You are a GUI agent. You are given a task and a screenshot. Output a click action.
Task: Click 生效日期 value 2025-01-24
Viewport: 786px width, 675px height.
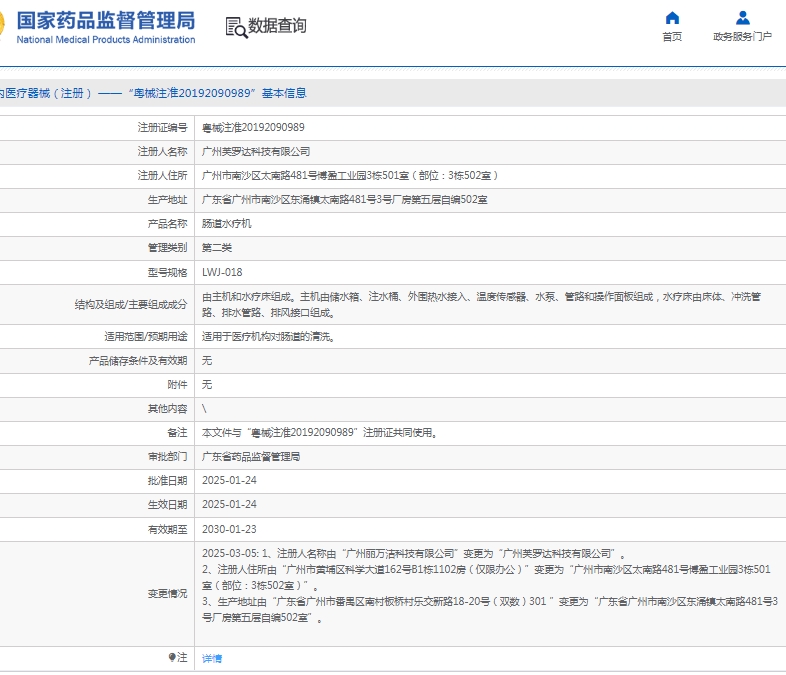[229, 505]
